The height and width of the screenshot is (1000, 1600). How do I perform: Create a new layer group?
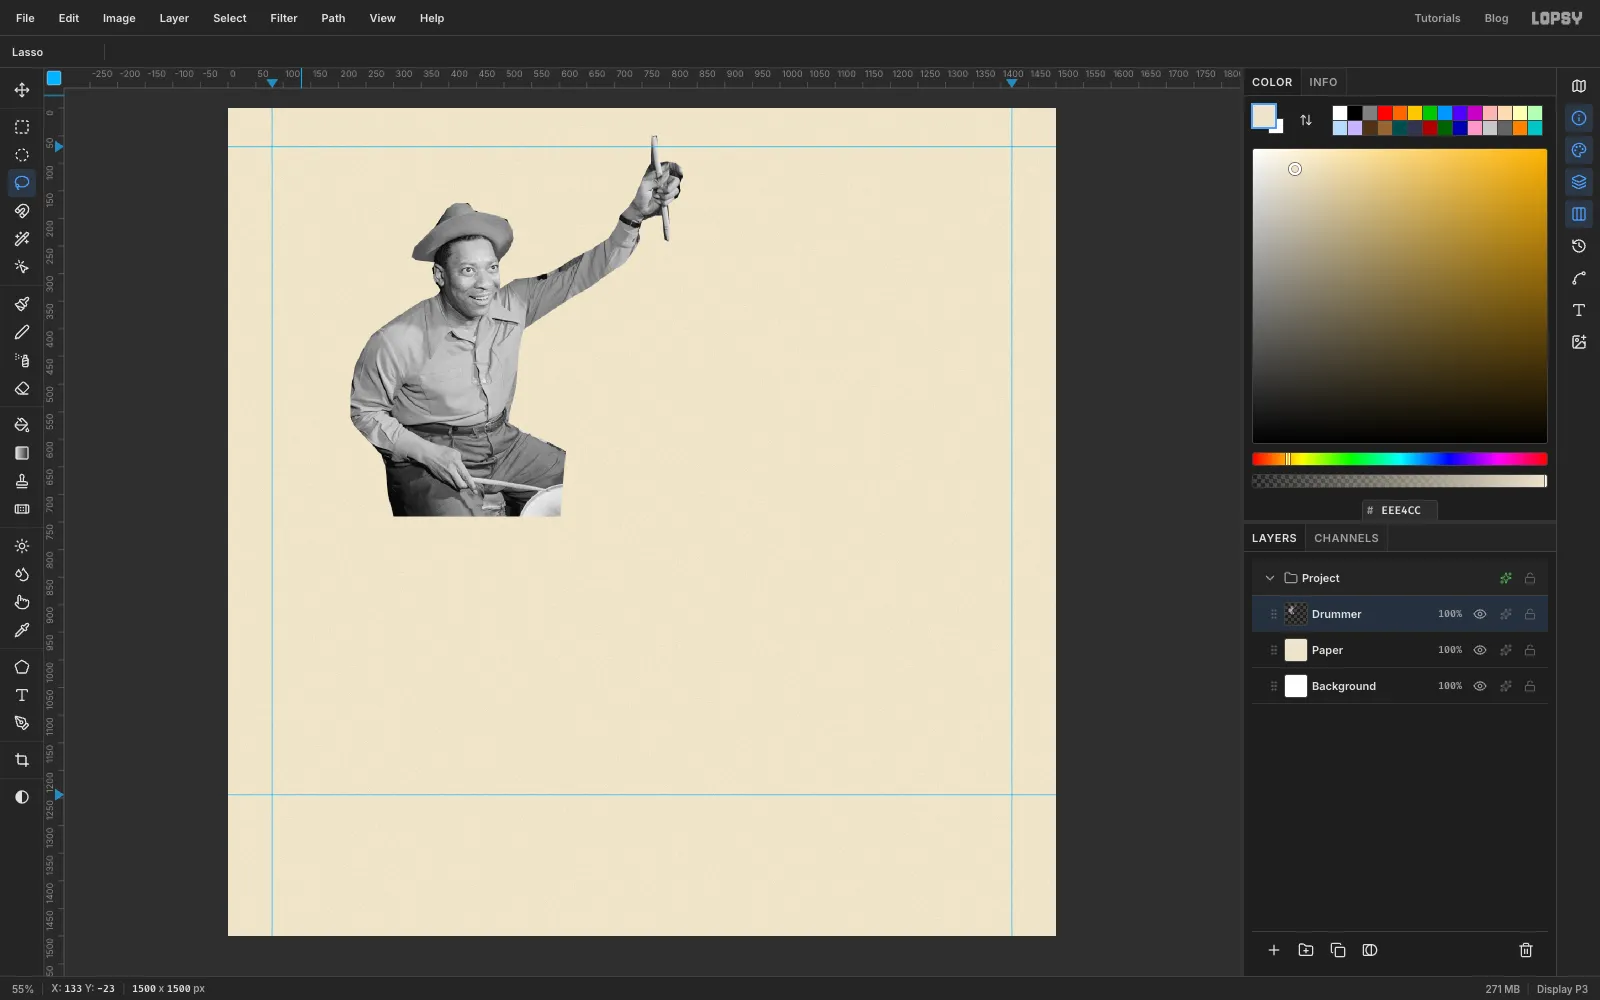1306,950
